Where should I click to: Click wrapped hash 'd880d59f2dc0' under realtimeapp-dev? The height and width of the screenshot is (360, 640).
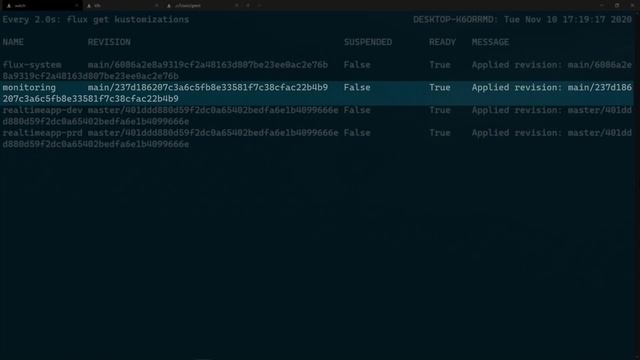96,122
